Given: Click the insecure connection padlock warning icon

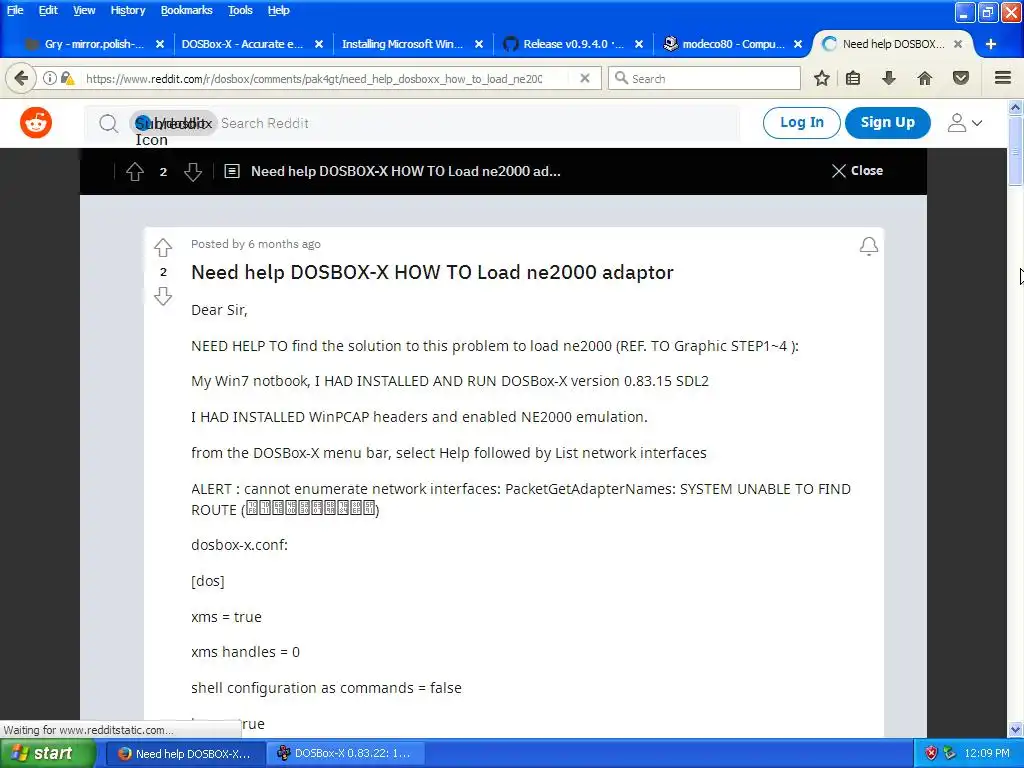Looking at the screenshot, I should click(x=67, y=78).
